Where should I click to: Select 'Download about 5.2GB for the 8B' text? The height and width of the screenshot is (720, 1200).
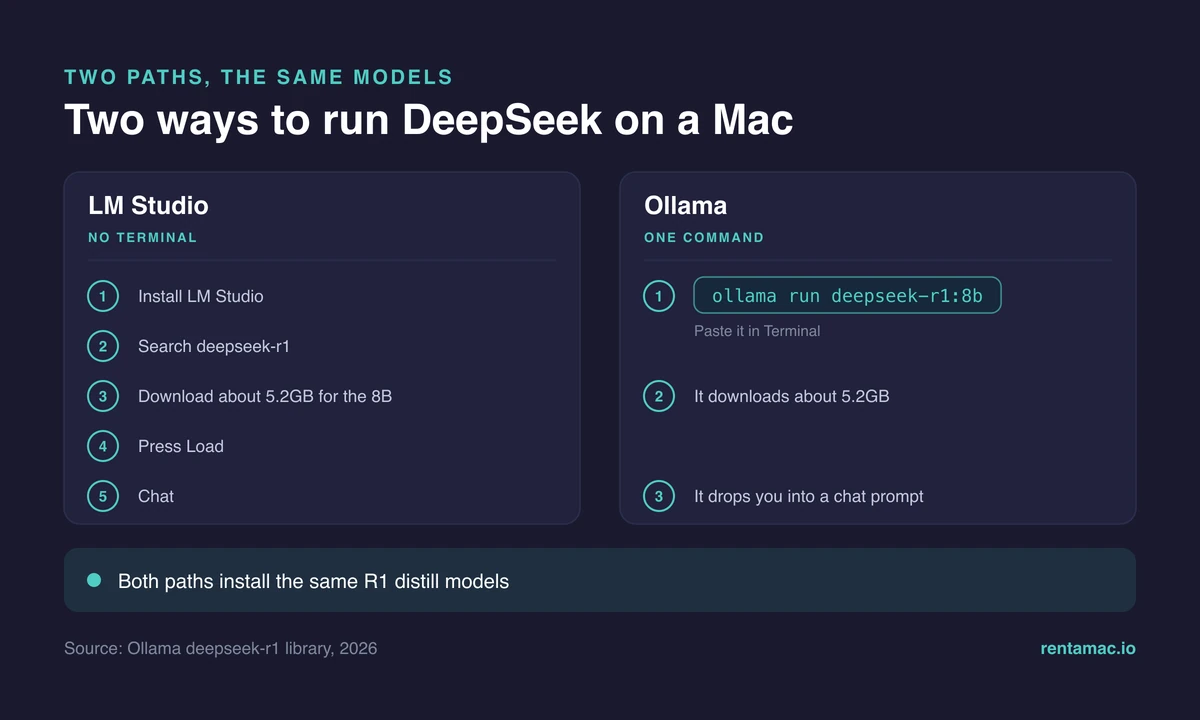(x=265, y=396)
